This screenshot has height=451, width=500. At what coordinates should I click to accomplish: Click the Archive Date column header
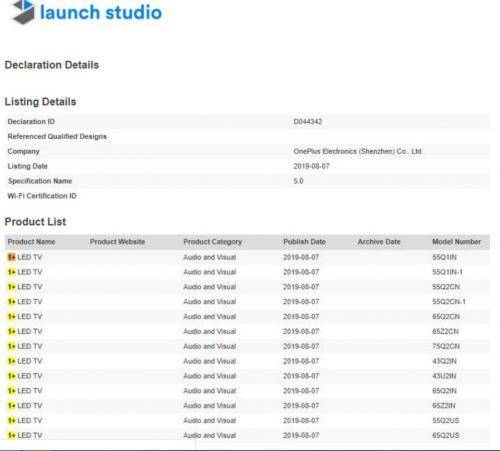(x=379, y=242)
